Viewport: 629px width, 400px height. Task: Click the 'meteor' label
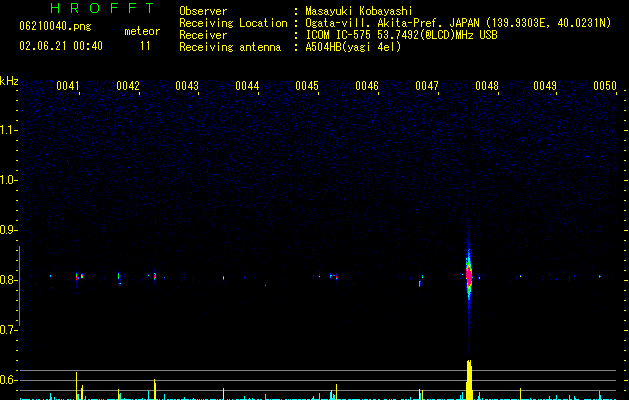point(142,31)
